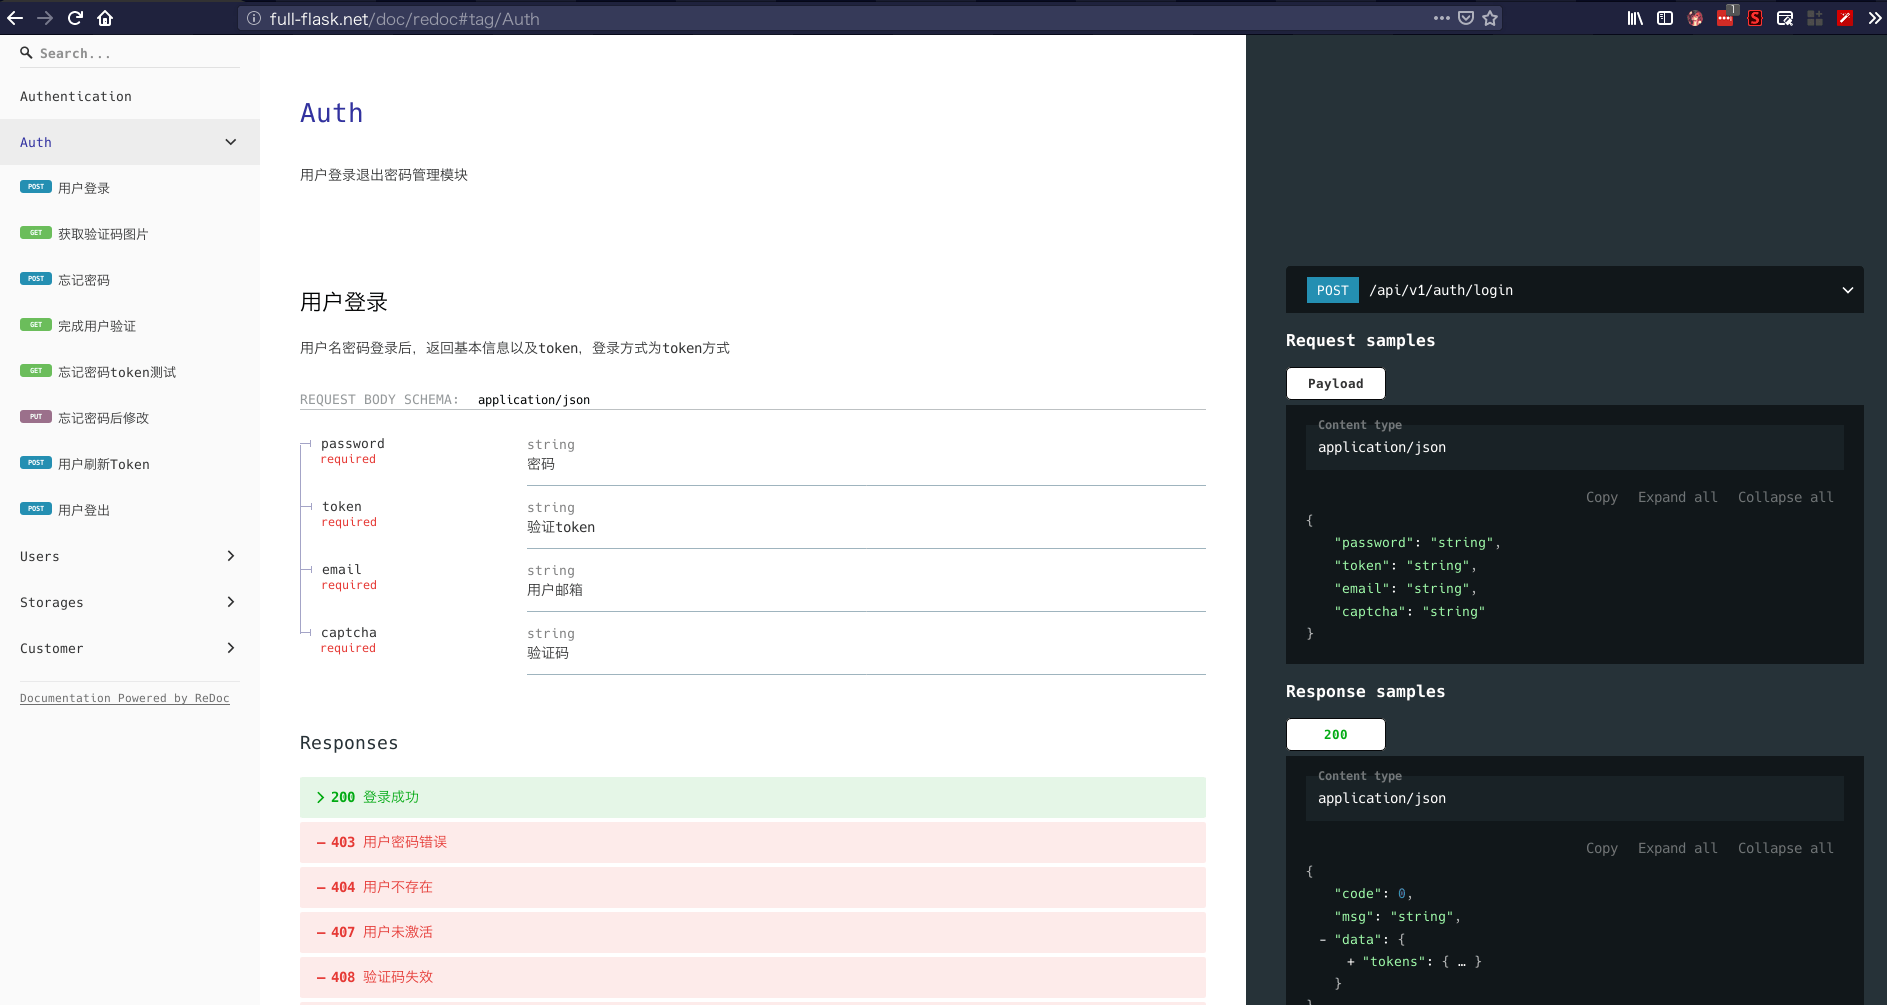Screen dimensions: 1887x1005
Task: Open the avatar extension icon
Action: (1695, 18)
